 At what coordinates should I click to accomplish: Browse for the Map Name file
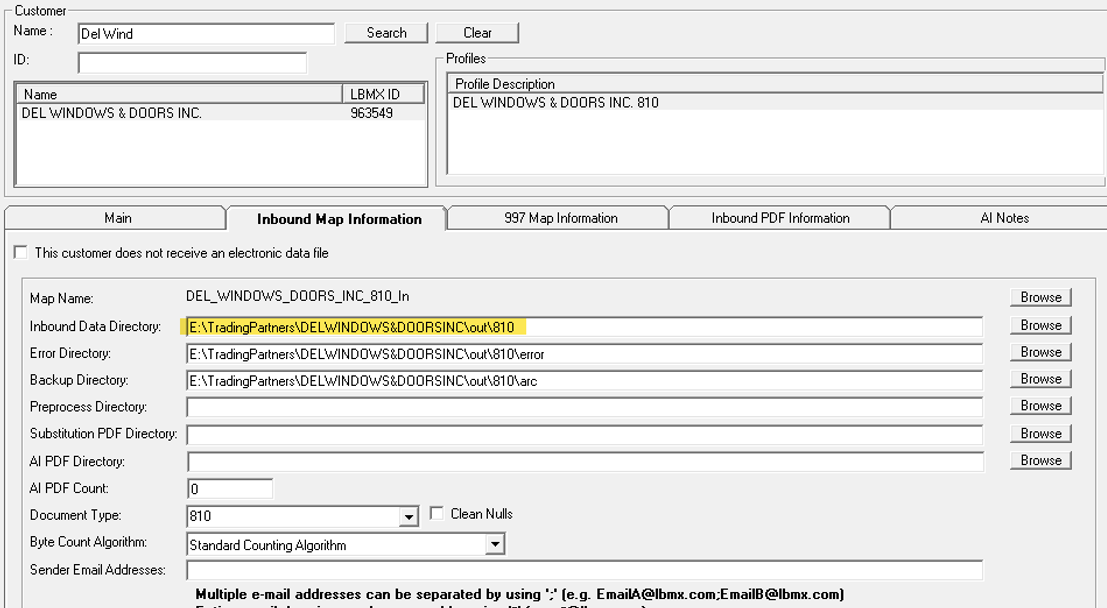click(1041, 297)
